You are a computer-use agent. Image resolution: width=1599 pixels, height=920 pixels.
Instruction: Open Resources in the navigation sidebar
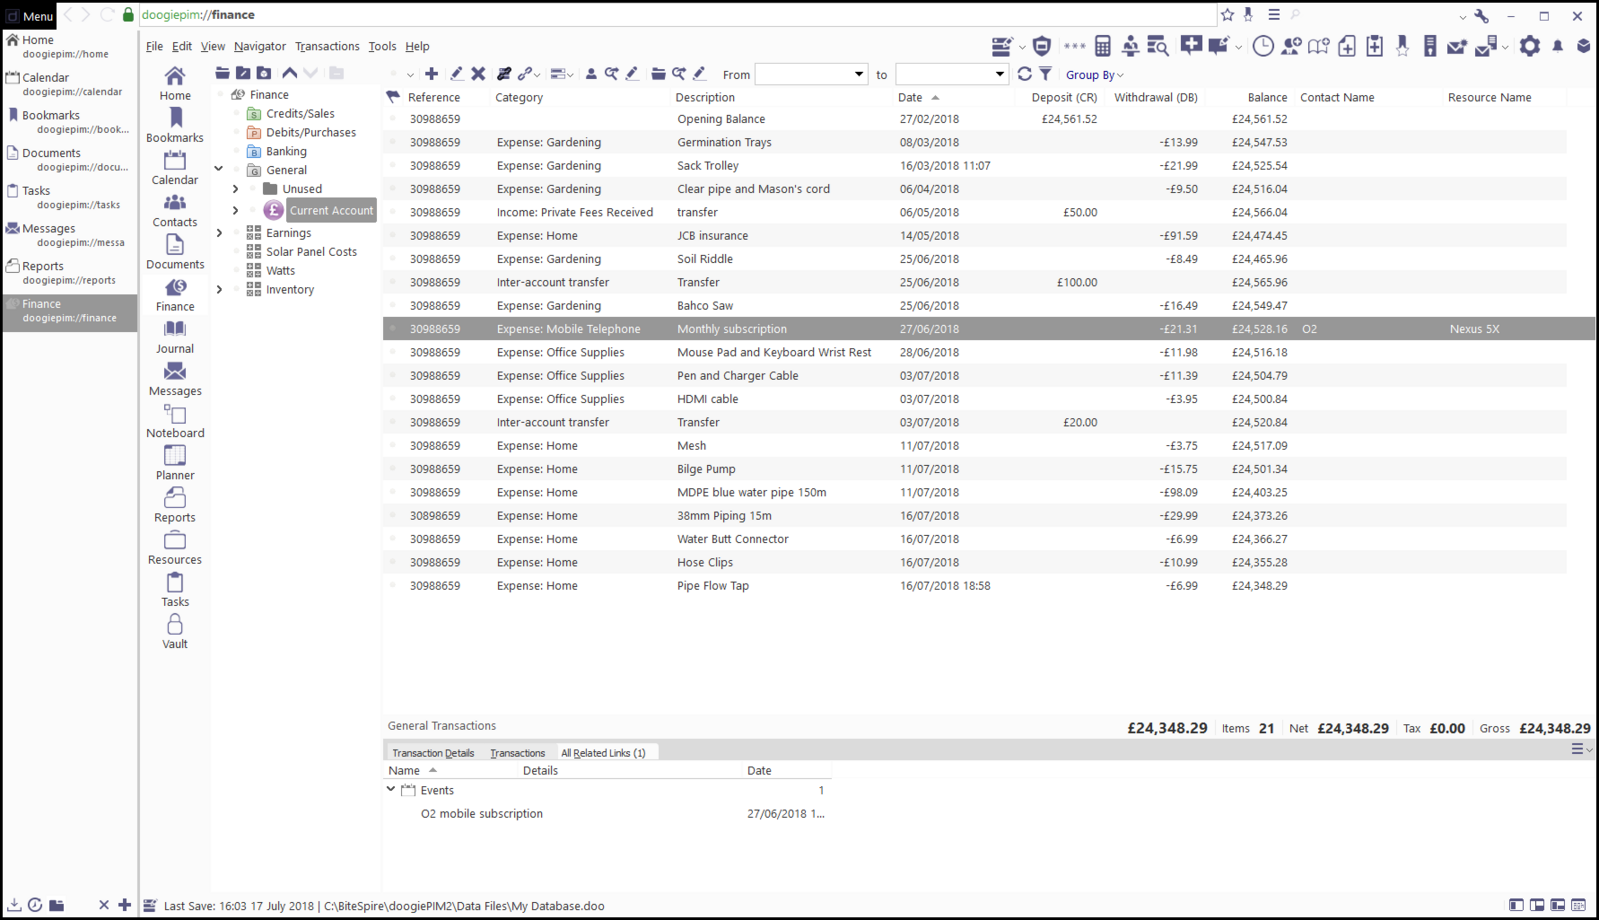[x=175, y=547]
